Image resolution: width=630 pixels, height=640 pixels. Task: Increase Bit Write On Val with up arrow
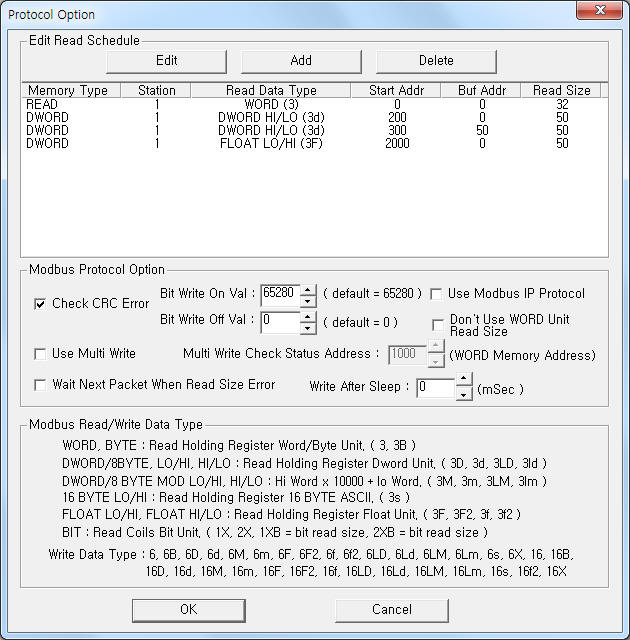click(x=308, y=289)
